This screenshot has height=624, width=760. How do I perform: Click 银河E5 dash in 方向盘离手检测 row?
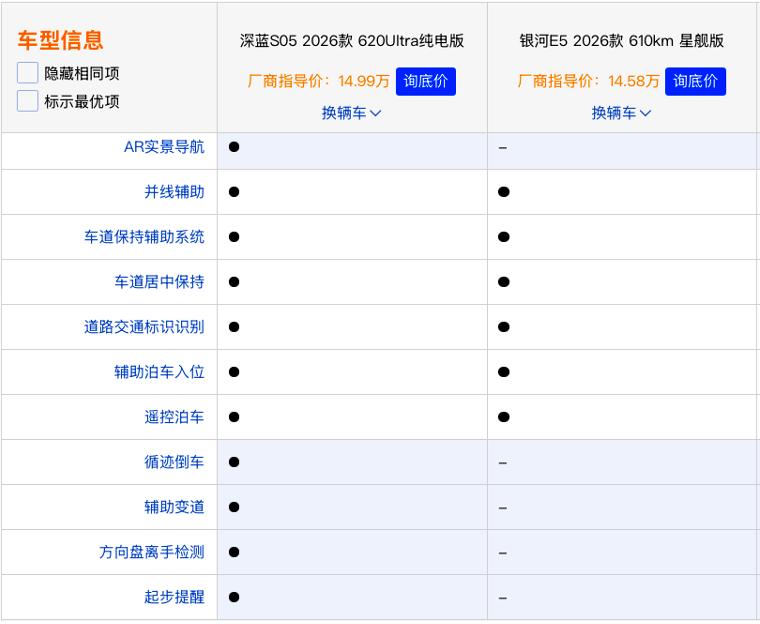point(503,553)
